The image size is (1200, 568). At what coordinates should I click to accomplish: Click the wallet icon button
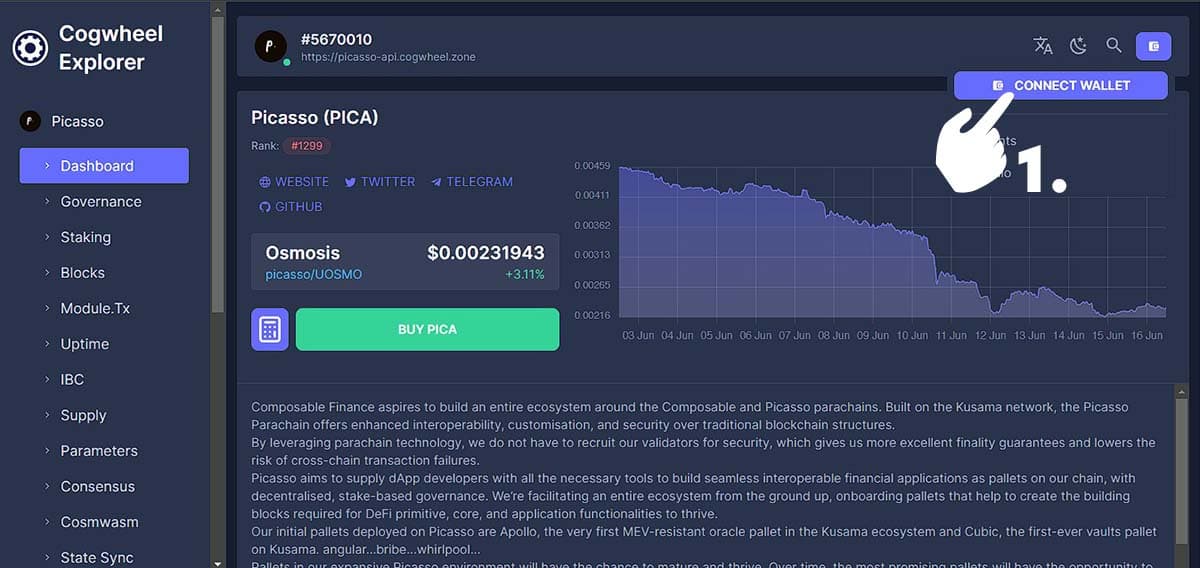pos(1153,46)
